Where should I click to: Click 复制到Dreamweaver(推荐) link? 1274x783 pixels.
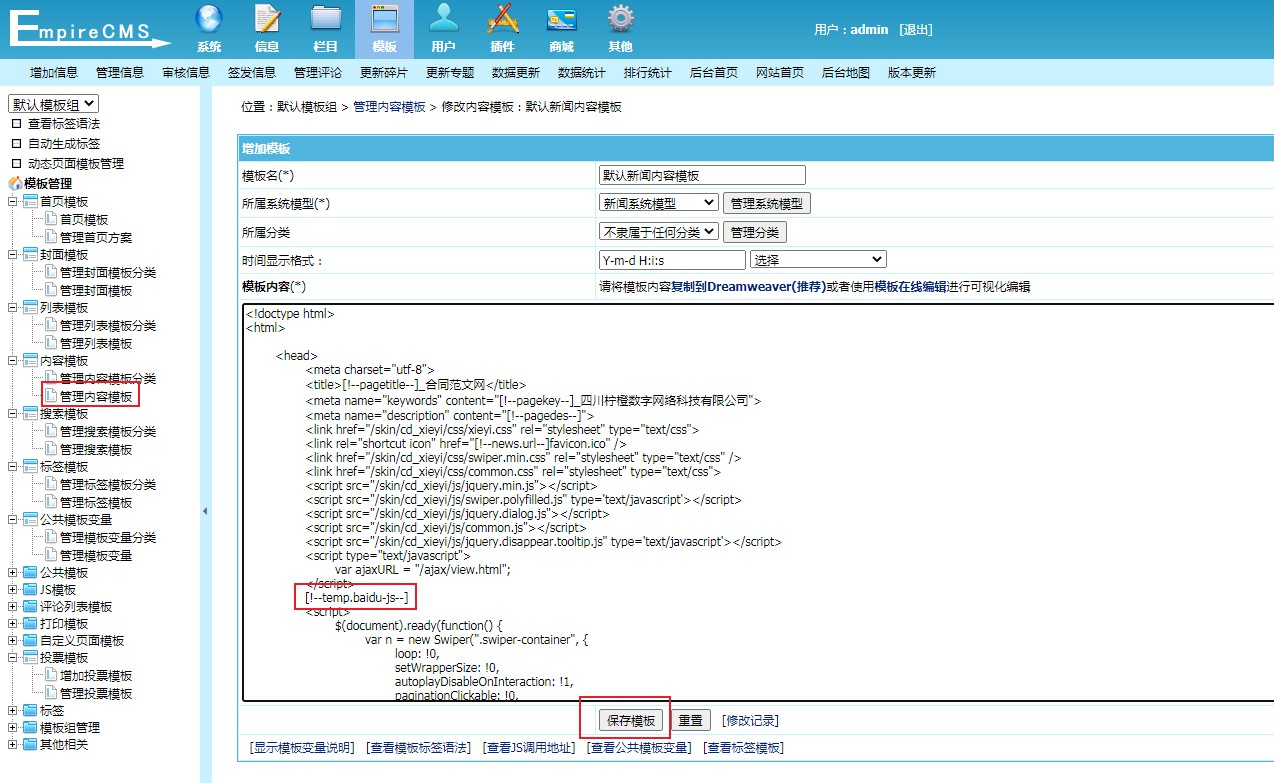tap(748, 287)
